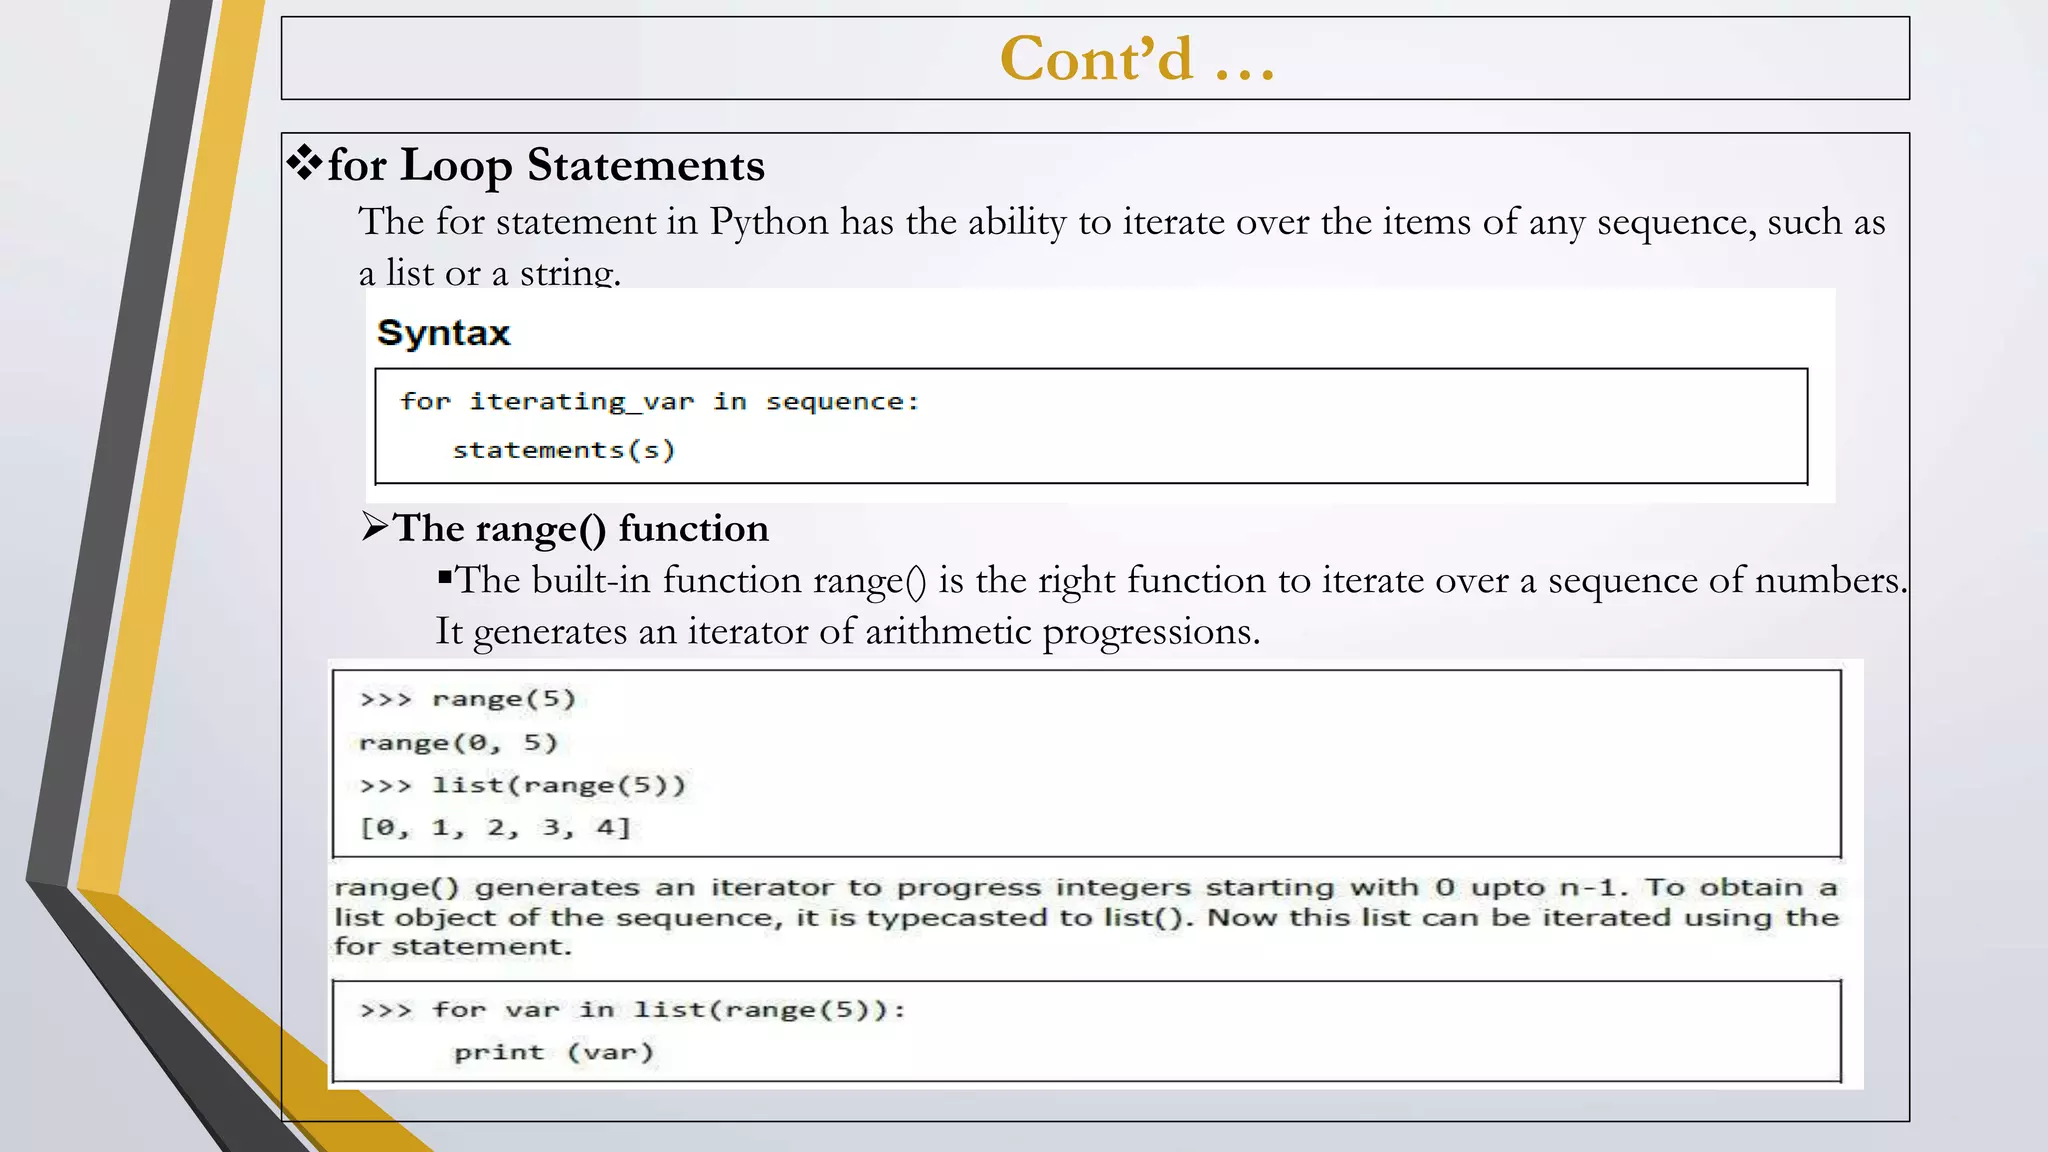The image size is (2048, 1152).
Task: Click the diamond bullet before for Loop Statements
Action: [304, 162]
